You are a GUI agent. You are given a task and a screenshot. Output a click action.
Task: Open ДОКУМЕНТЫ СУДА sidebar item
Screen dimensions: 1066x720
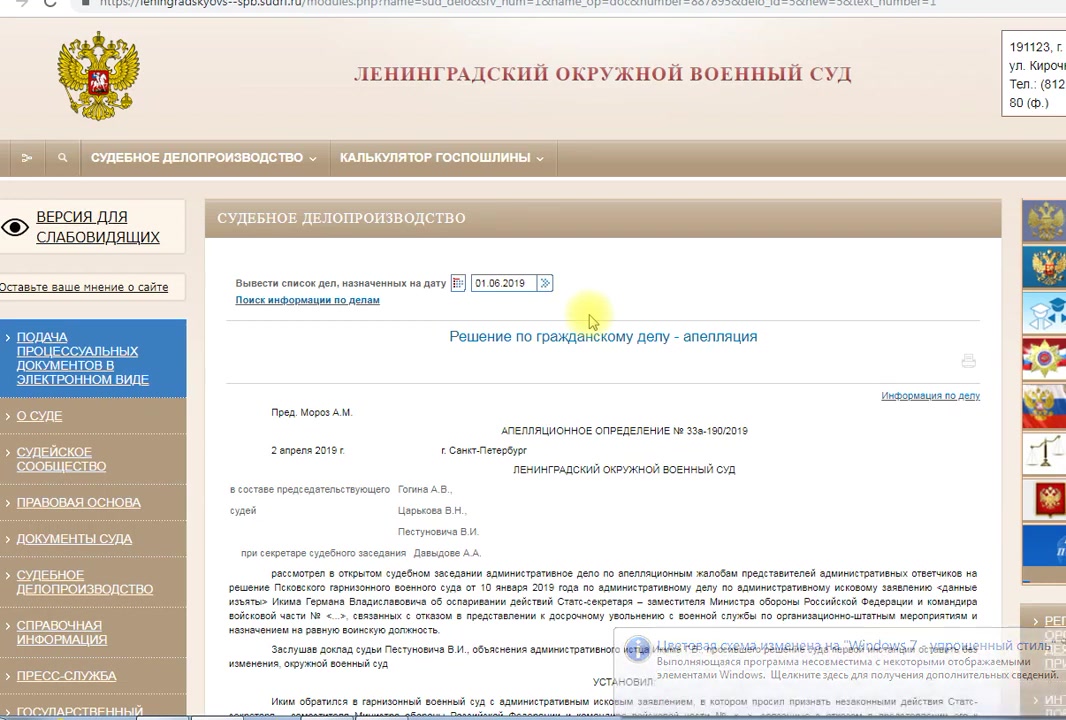(x=74, y=538)
